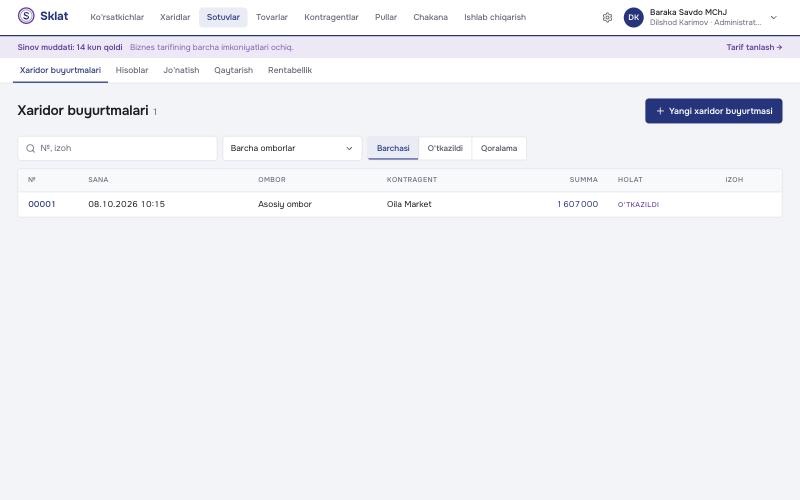800x500 pixels.
Task: Filter orders by Qoralama status
Action: [x=499, y=148]
